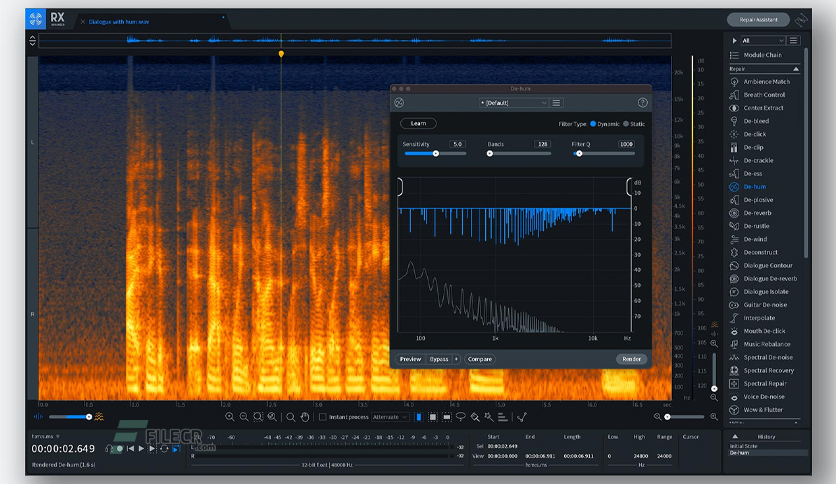Toggle loop playback in transport
Screen dimensions: 836x484
pos(164,449)
